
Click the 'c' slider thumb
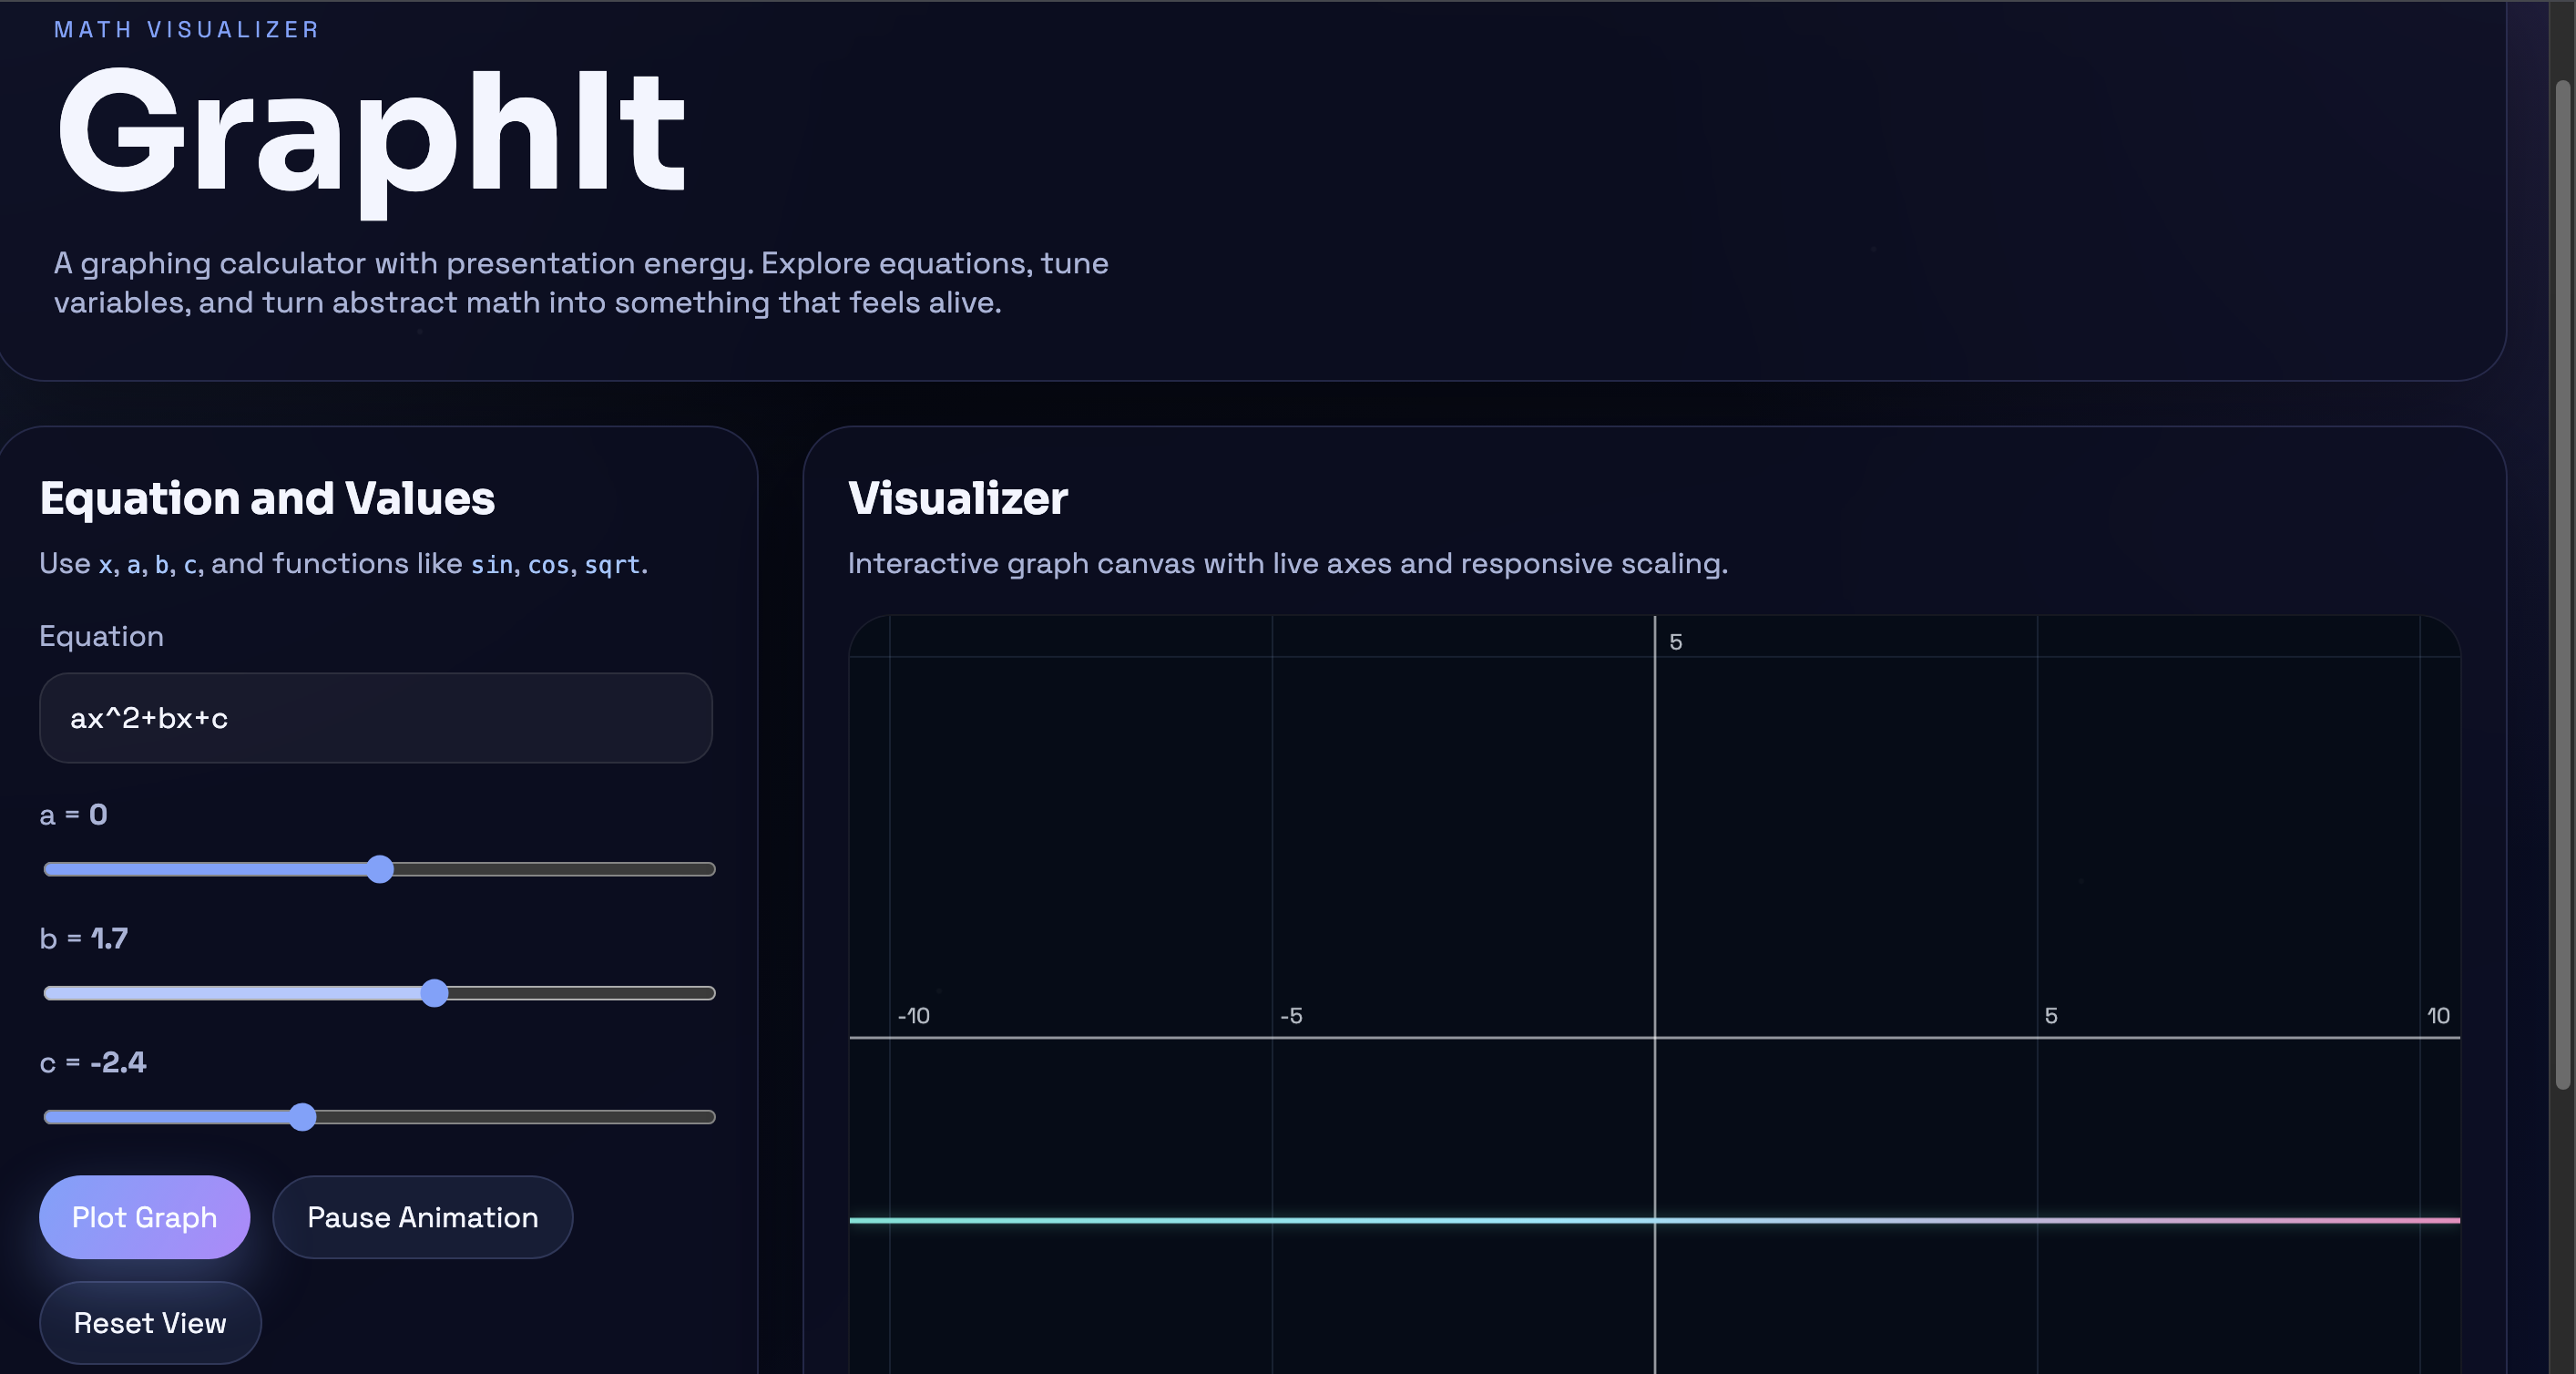pyautogui.click(x=302, y=1117)
